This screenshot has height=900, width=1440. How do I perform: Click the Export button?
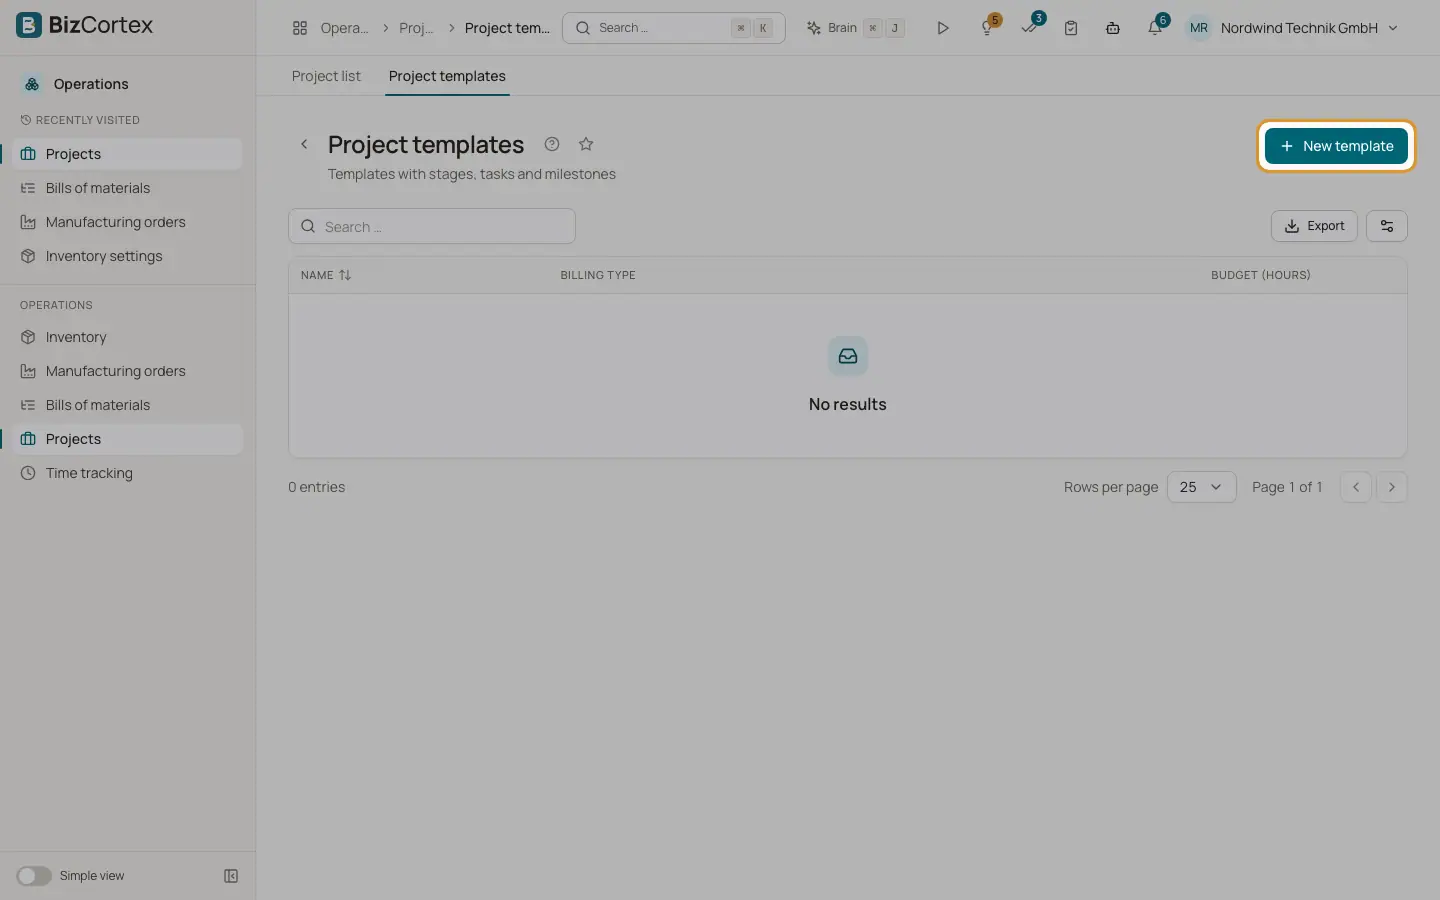(1314, 226)
